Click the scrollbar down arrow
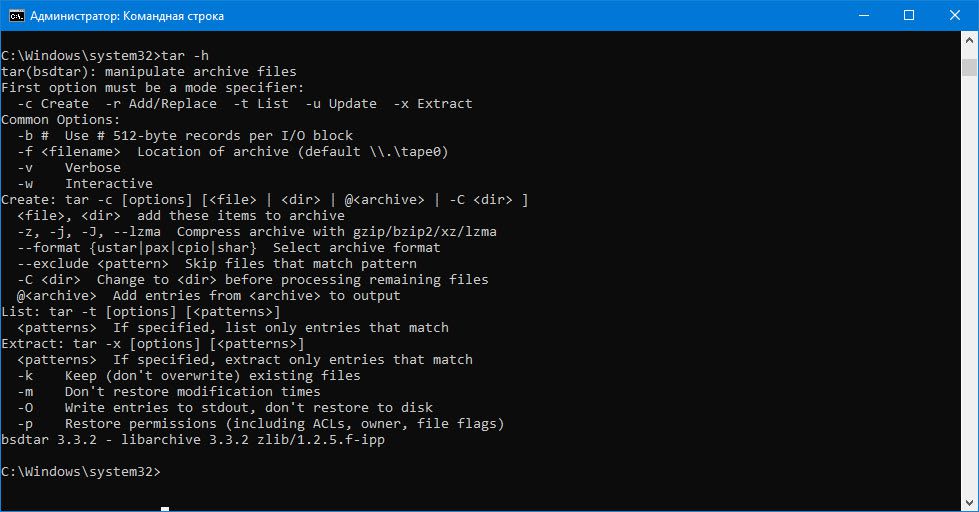The height and width of the screenshot is (512, 979). point(969,502)
